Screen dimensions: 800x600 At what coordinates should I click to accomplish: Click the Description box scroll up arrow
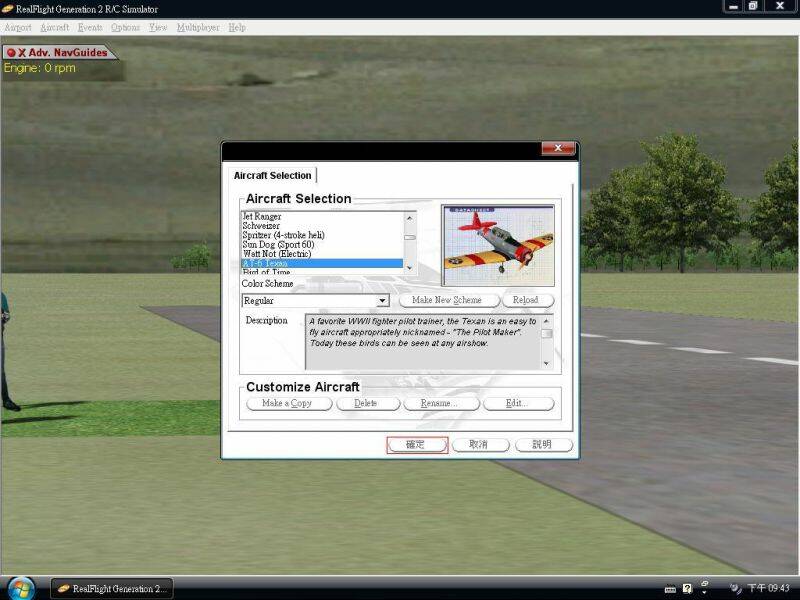point(546,321)
